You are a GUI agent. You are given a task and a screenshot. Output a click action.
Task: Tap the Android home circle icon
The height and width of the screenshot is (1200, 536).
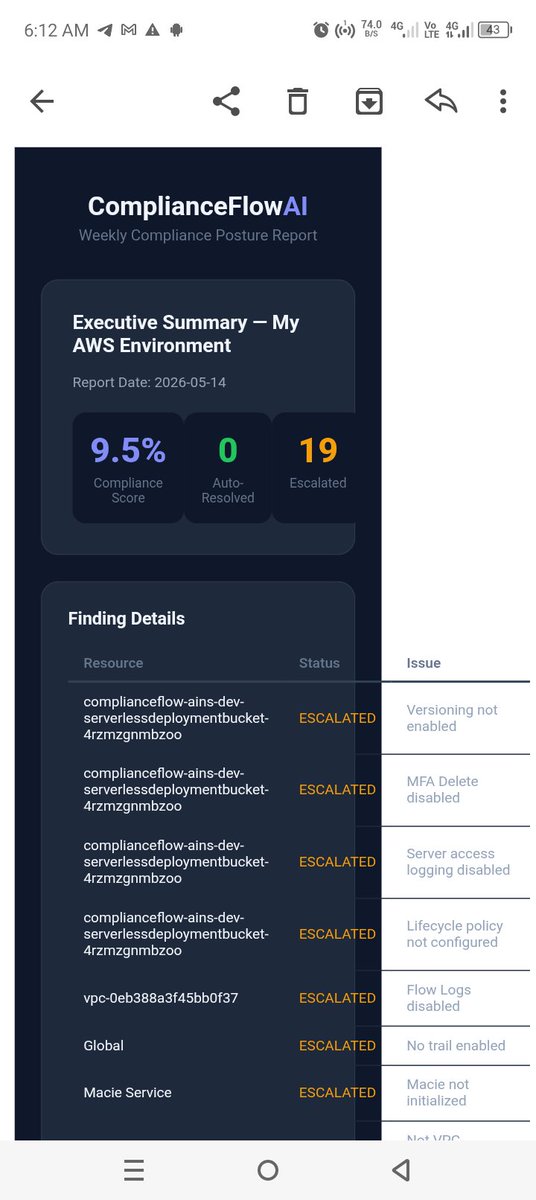[267, 1170]
